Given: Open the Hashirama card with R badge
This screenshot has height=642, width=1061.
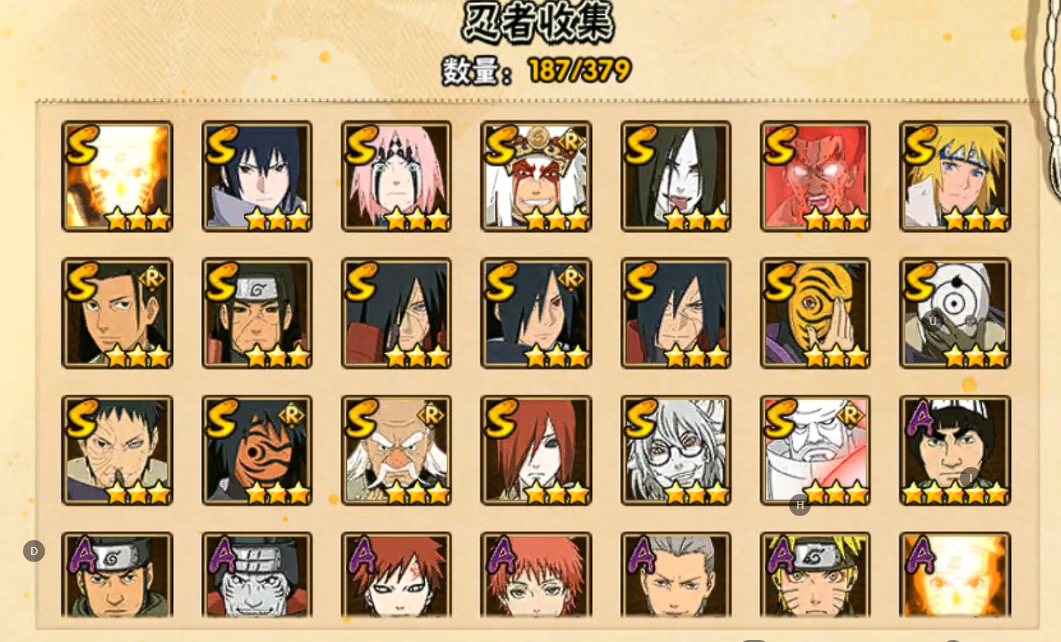Looking at the screenshot, I should click(x=117, y=313).
